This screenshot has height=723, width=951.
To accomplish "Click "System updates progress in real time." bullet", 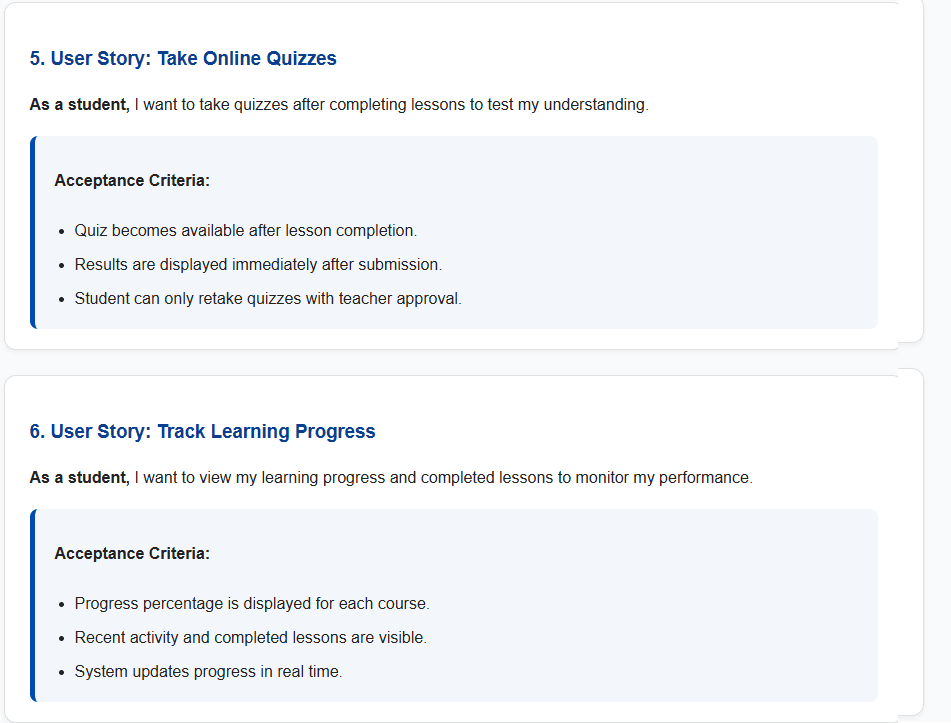I will tap(208, 672).
